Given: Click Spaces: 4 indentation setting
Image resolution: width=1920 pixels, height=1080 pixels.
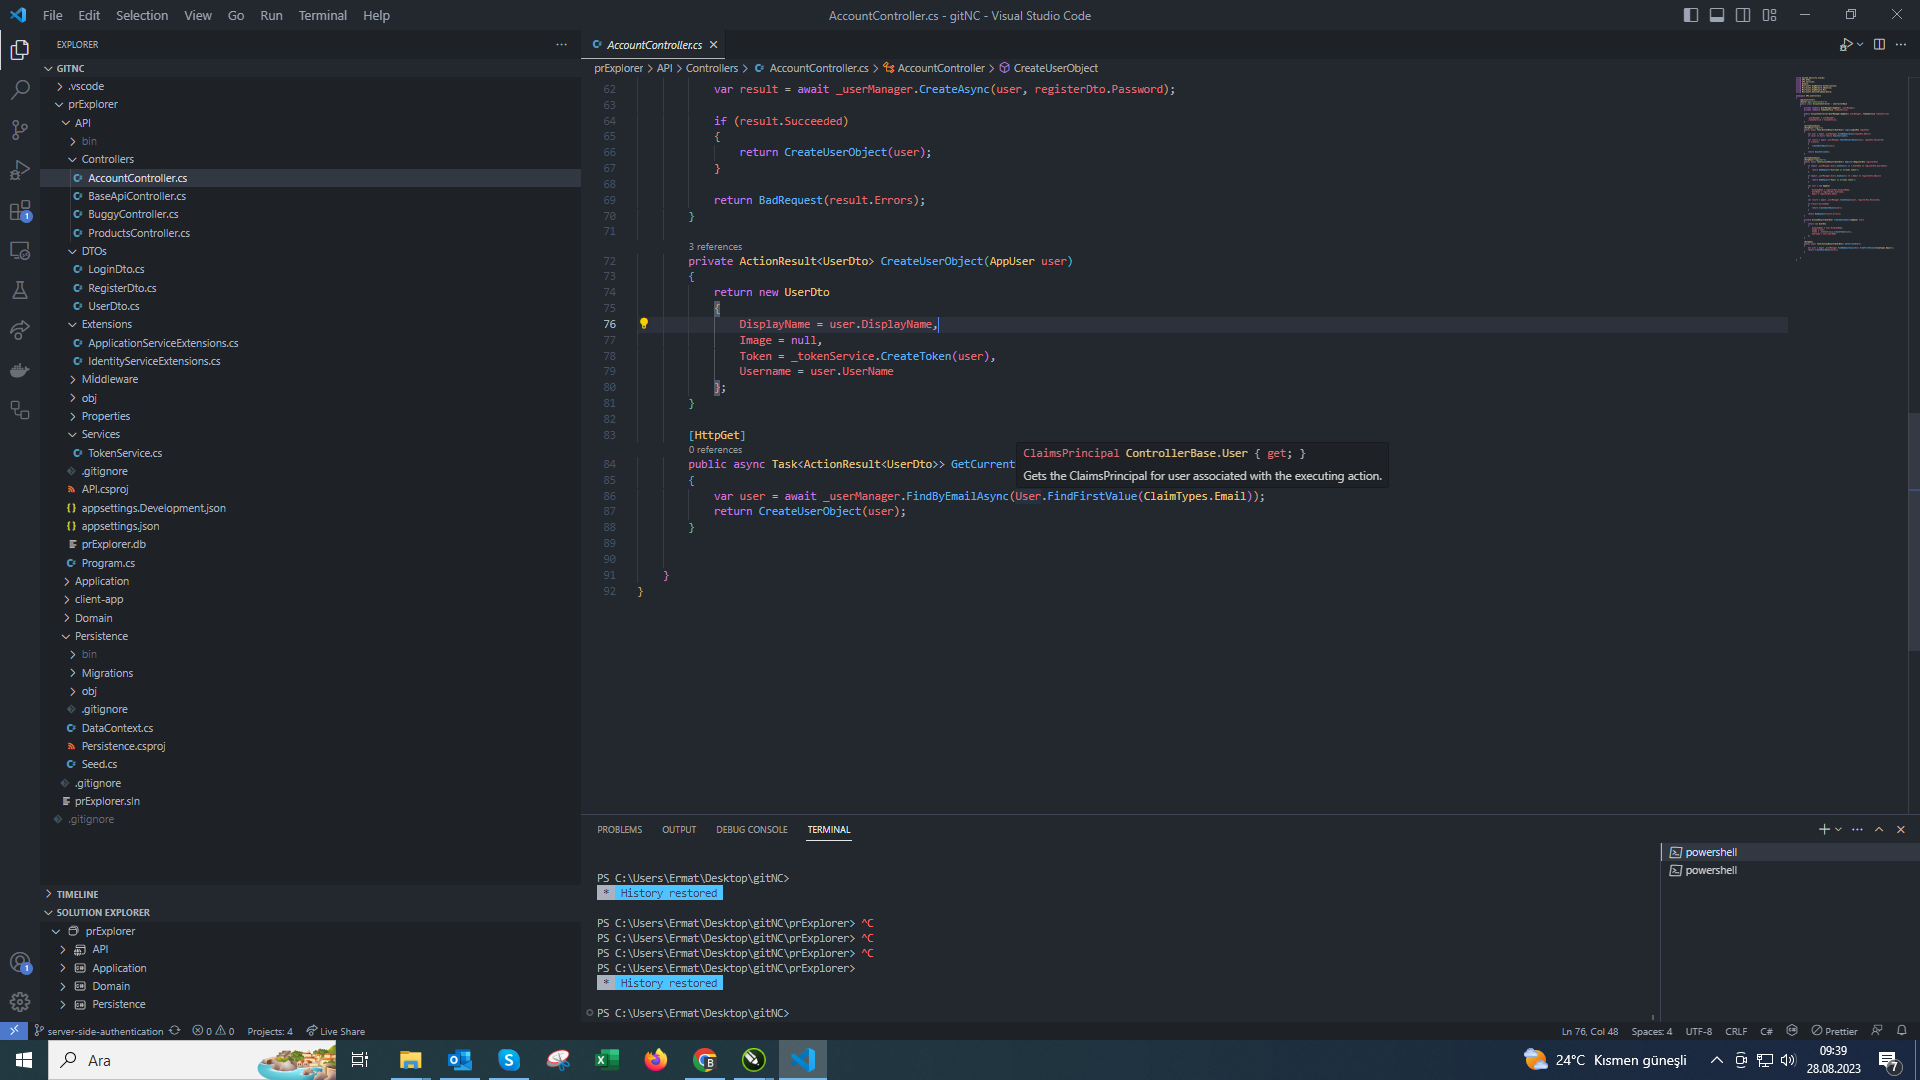Looking at the screenshot, I should [1651, 1031].
